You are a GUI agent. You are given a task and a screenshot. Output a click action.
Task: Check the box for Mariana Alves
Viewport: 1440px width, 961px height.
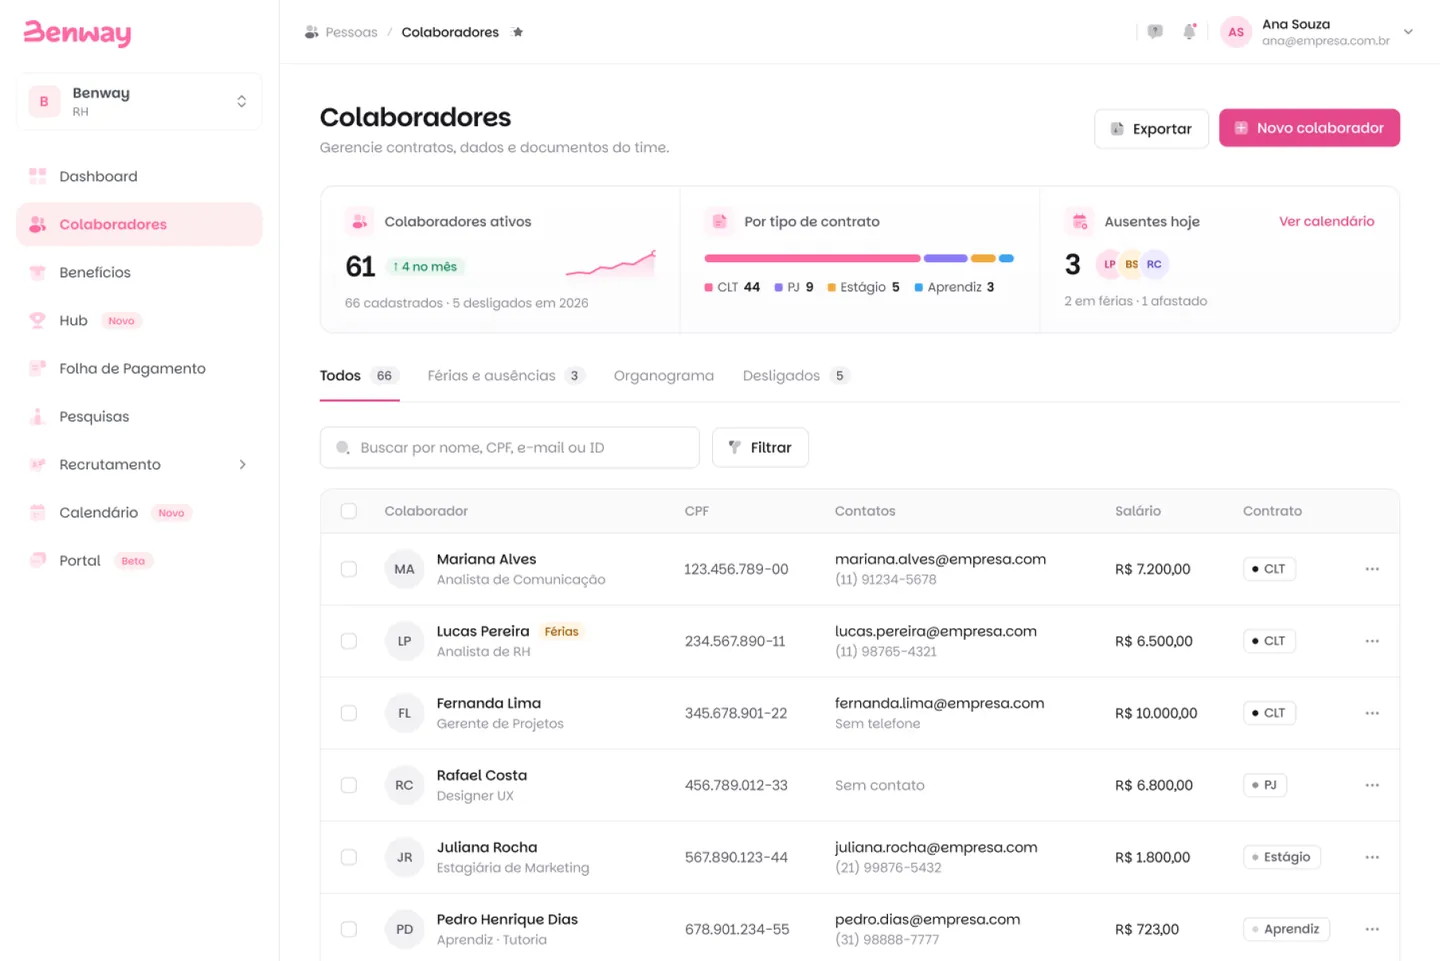(x=349, y=569)
